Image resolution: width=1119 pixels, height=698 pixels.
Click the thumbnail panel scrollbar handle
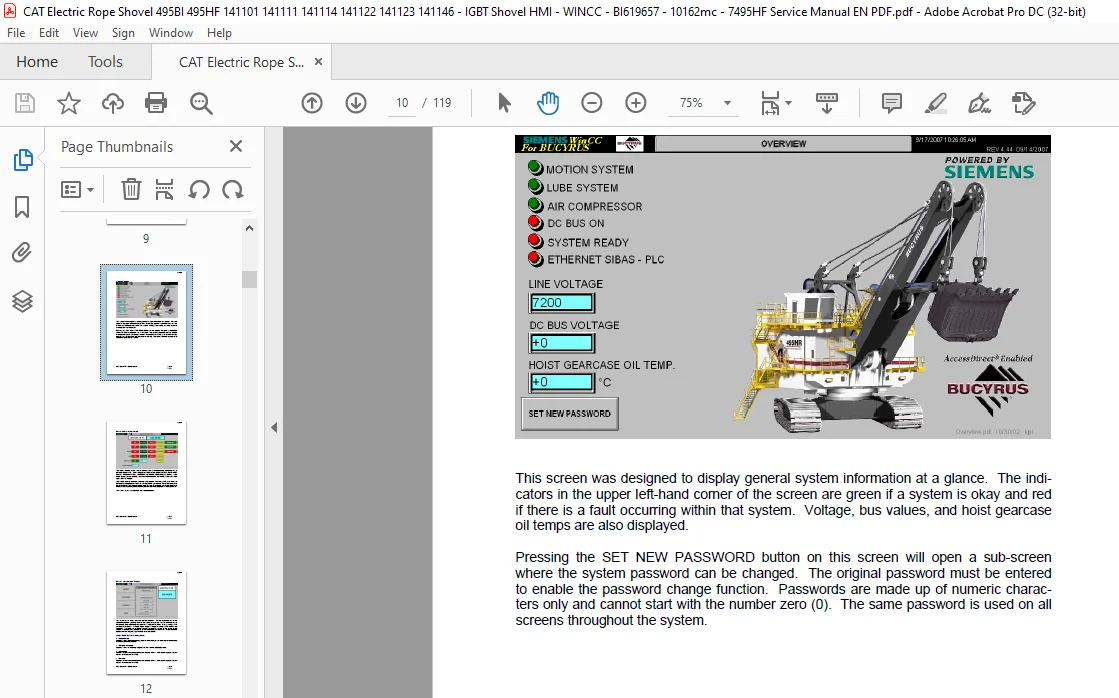click(249, 278)
